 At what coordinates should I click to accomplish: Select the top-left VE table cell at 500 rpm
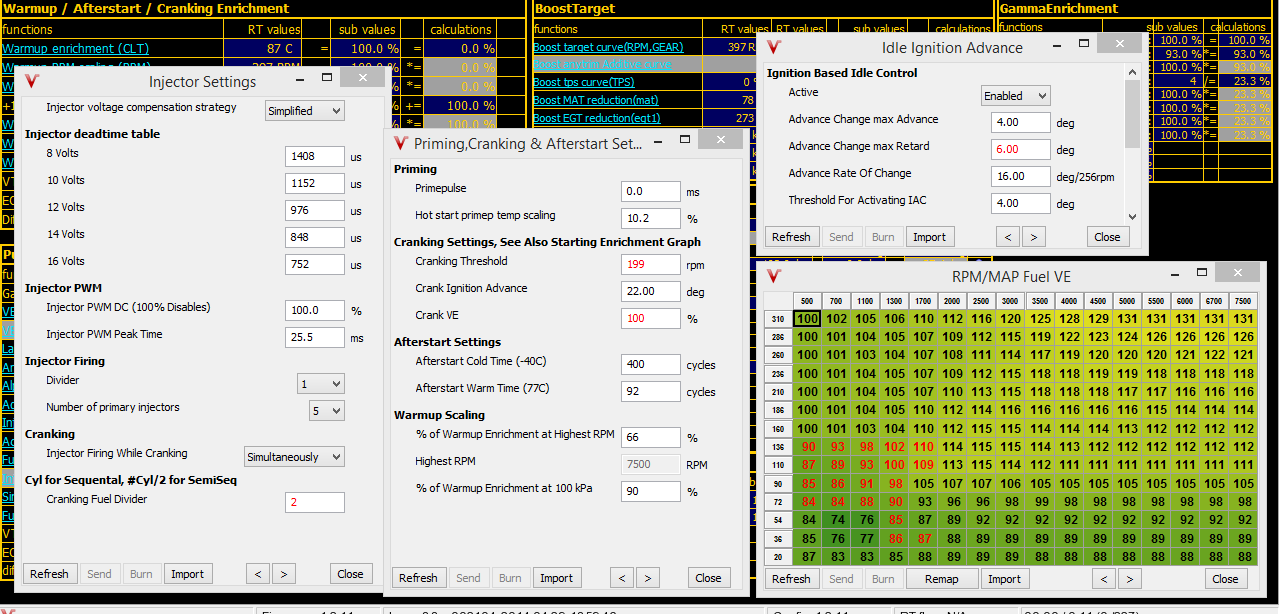point(807,319)
